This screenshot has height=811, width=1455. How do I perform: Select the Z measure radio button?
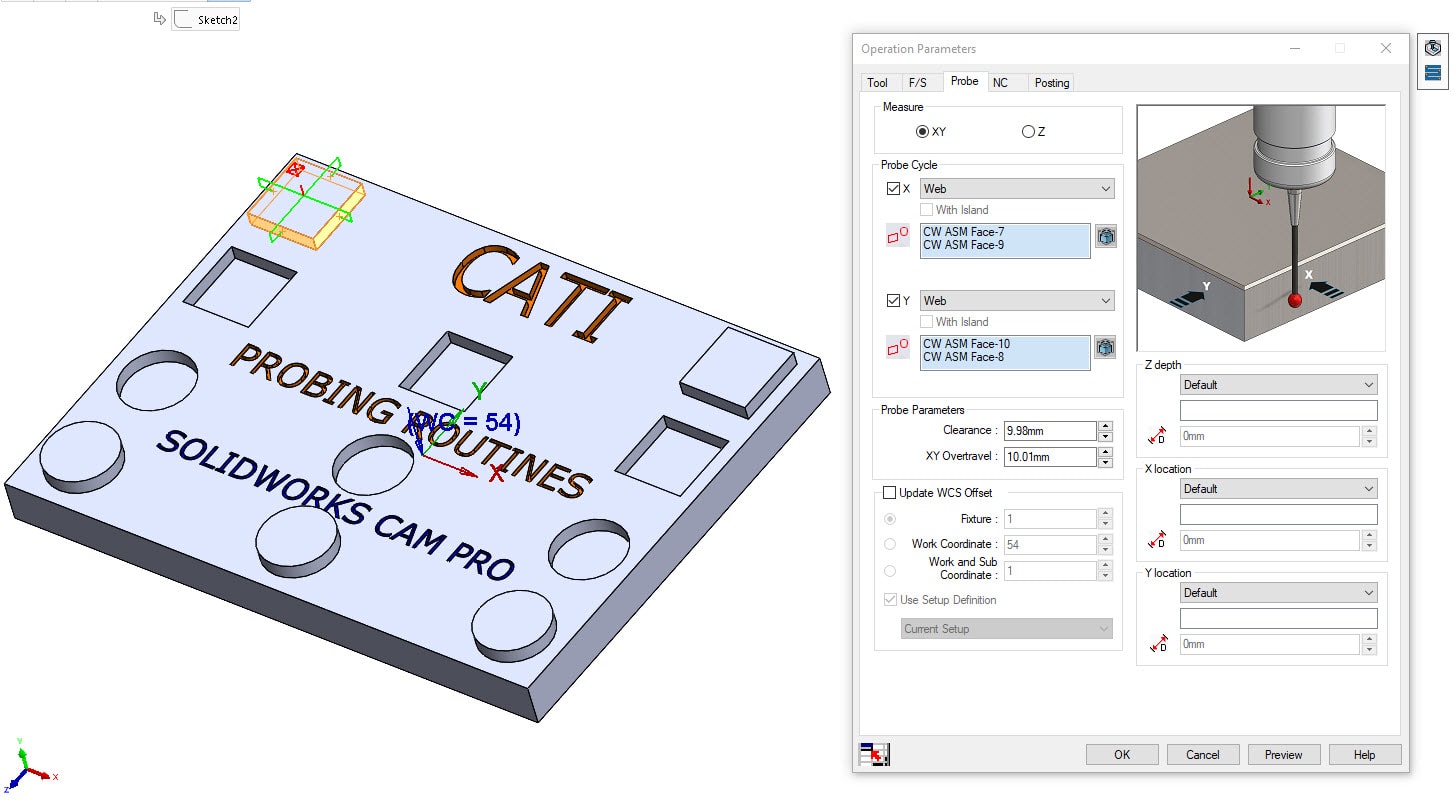click(x=1028, y=132)
